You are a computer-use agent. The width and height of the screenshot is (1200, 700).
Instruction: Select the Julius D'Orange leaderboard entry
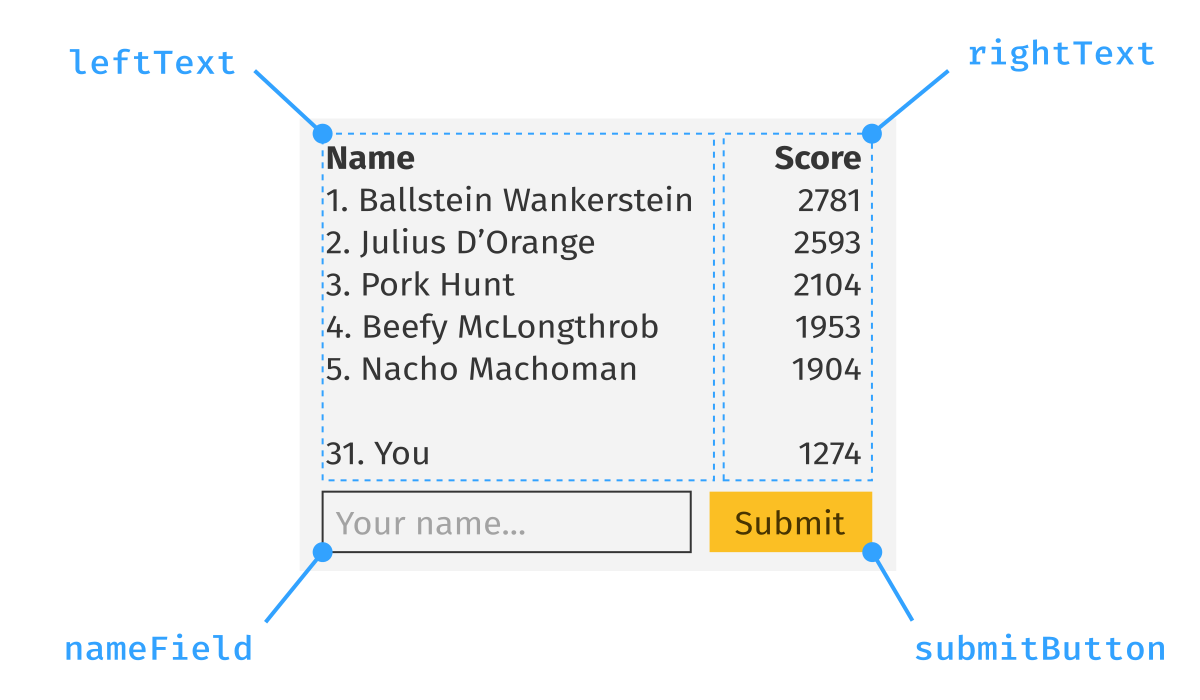[x=461, y=243]
